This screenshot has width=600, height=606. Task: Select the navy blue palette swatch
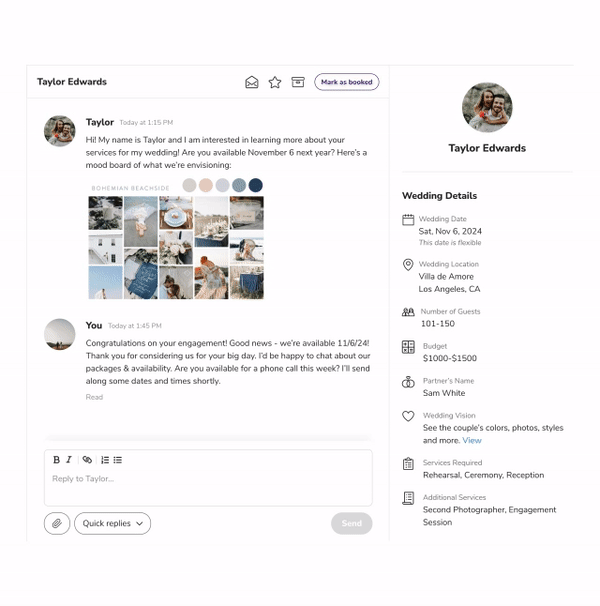coord(256,185)
